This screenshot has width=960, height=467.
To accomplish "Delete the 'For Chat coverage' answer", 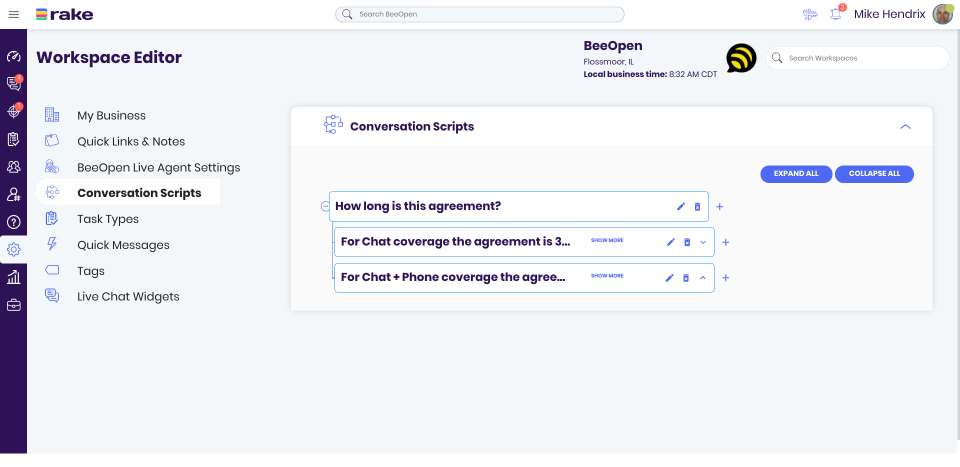I will pyautogui.click(x=687, y=242).
